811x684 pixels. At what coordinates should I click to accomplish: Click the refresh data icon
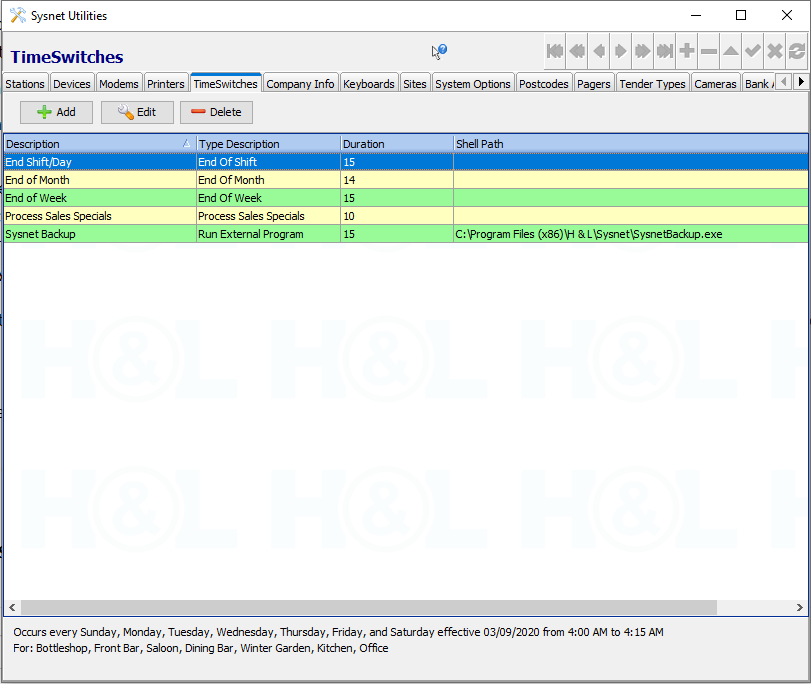point(797,51)
